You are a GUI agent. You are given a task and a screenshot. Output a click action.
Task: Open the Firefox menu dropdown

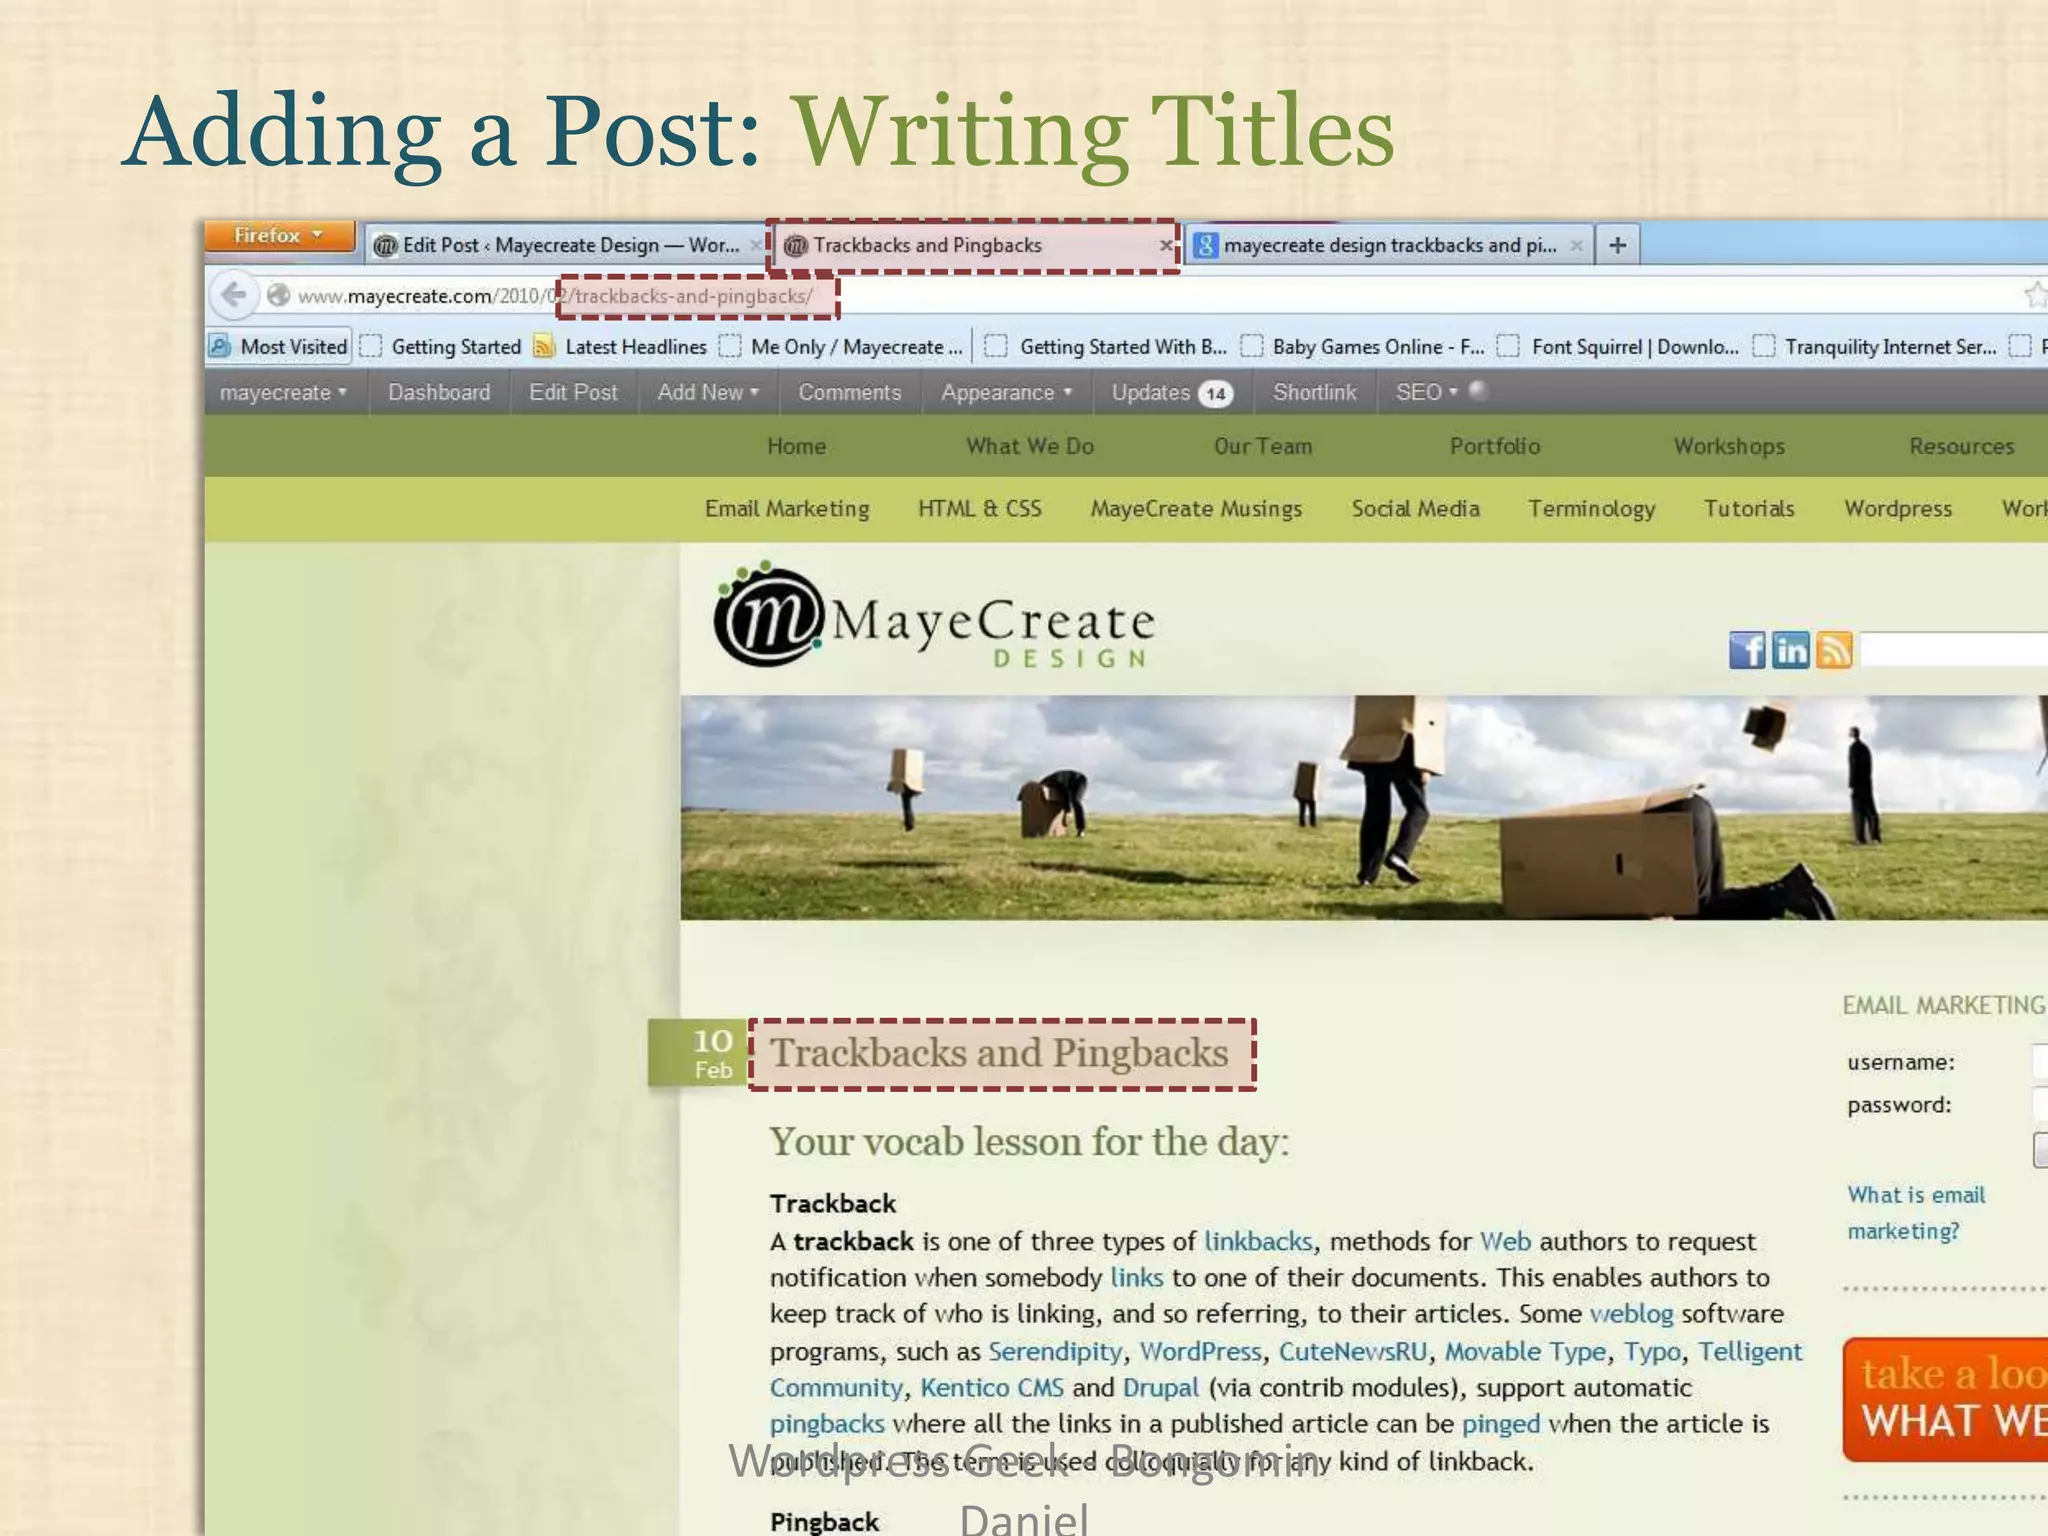click(279, 236)
